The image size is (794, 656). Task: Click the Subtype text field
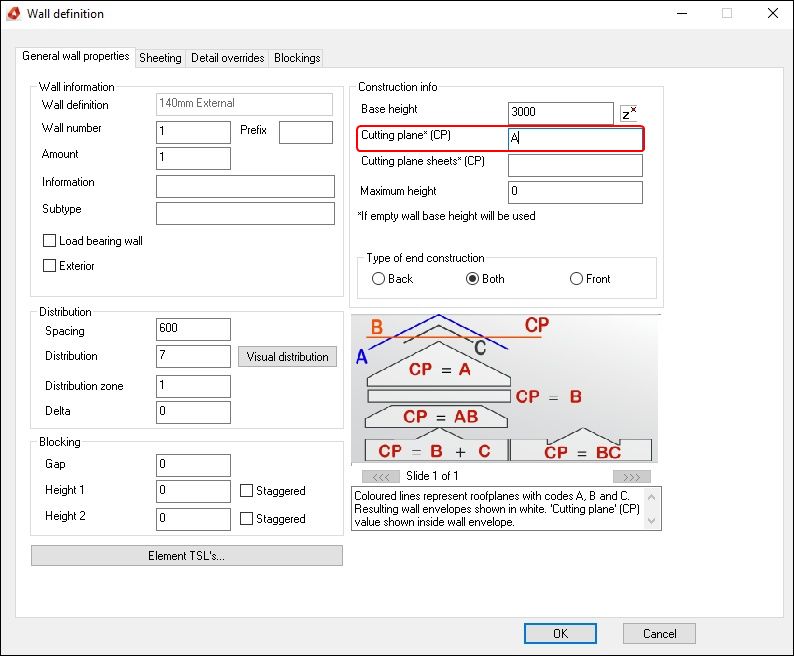[245, 213]
